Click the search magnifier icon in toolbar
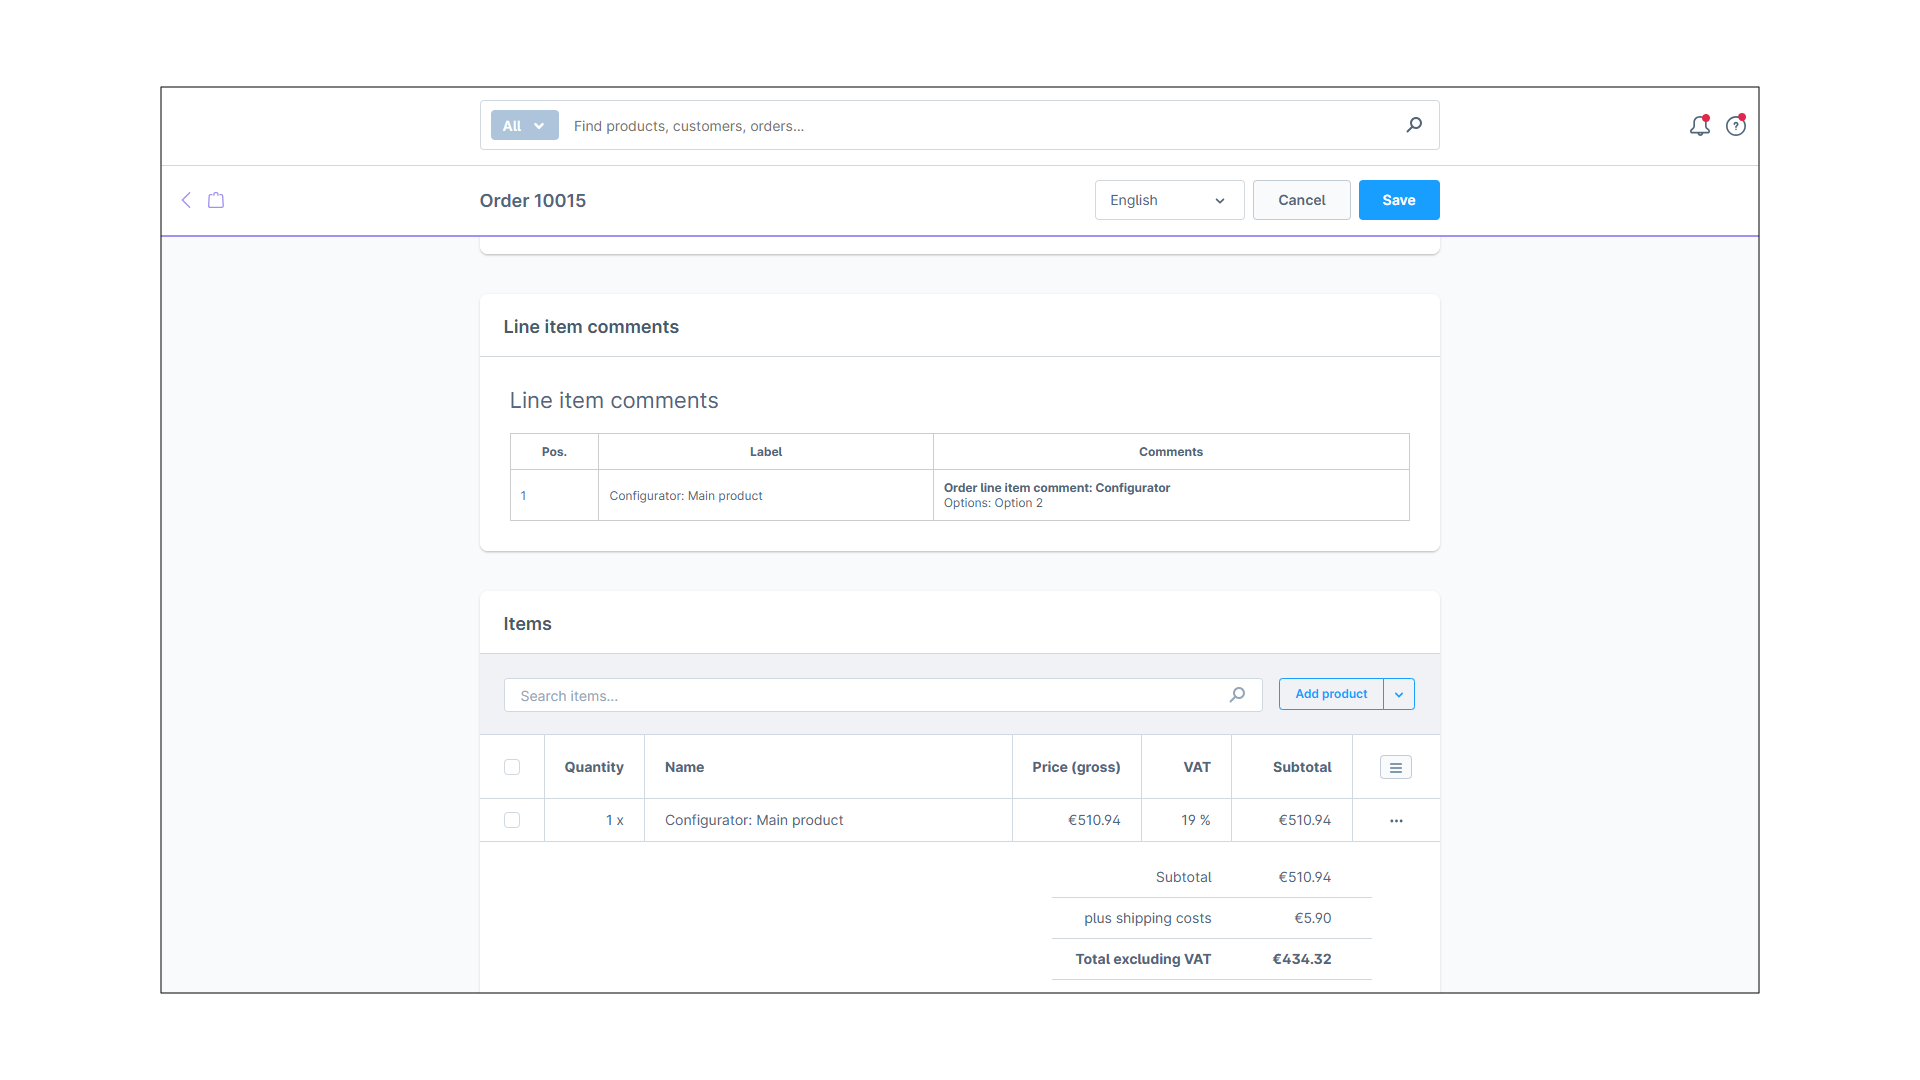 tap(1415, 124)
